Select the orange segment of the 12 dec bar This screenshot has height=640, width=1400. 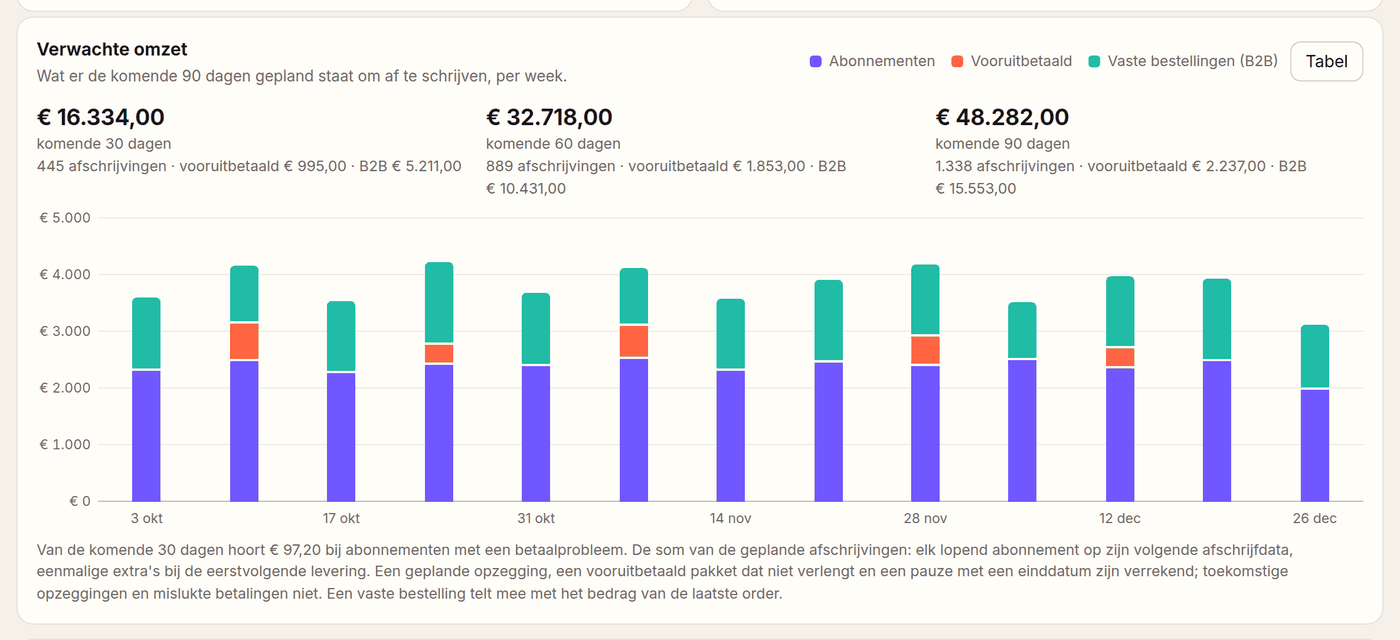click(x=1120, y=357)
